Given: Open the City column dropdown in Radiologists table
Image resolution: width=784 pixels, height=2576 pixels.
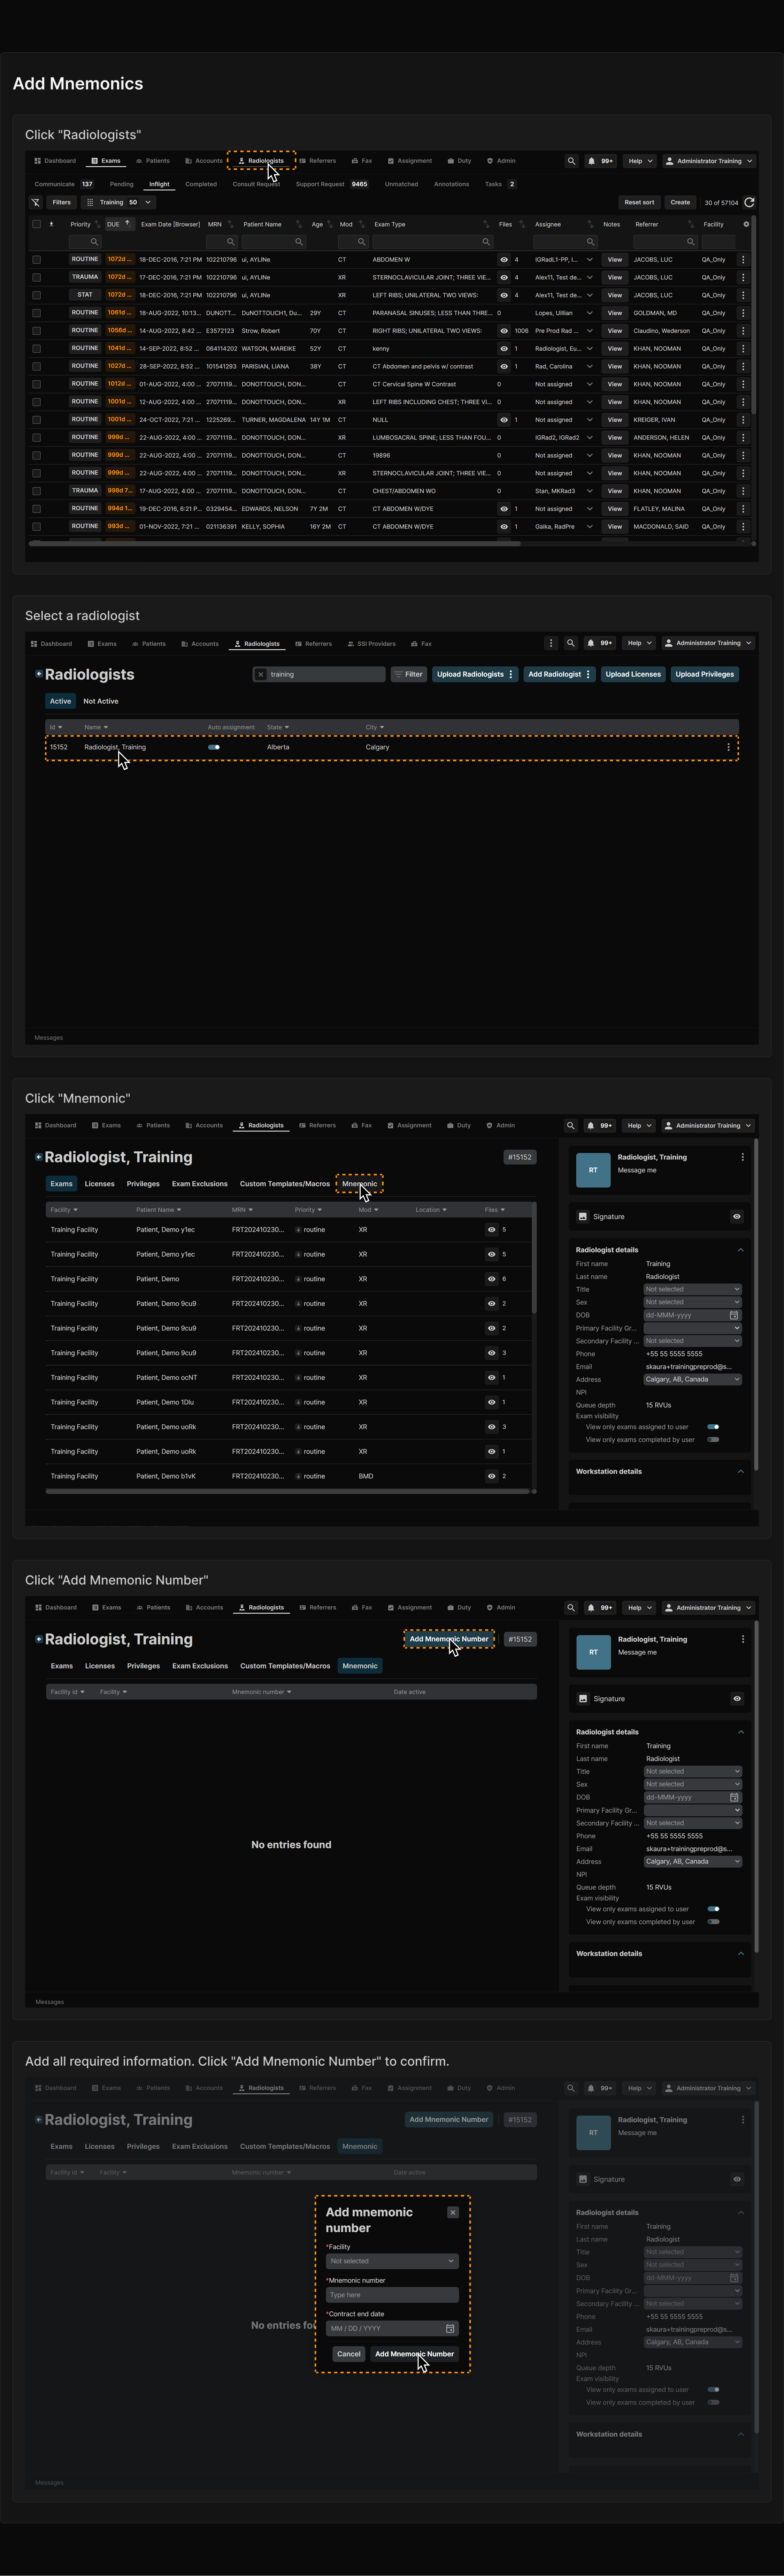Looking at the screenshot, I should (x=382, y=727).
